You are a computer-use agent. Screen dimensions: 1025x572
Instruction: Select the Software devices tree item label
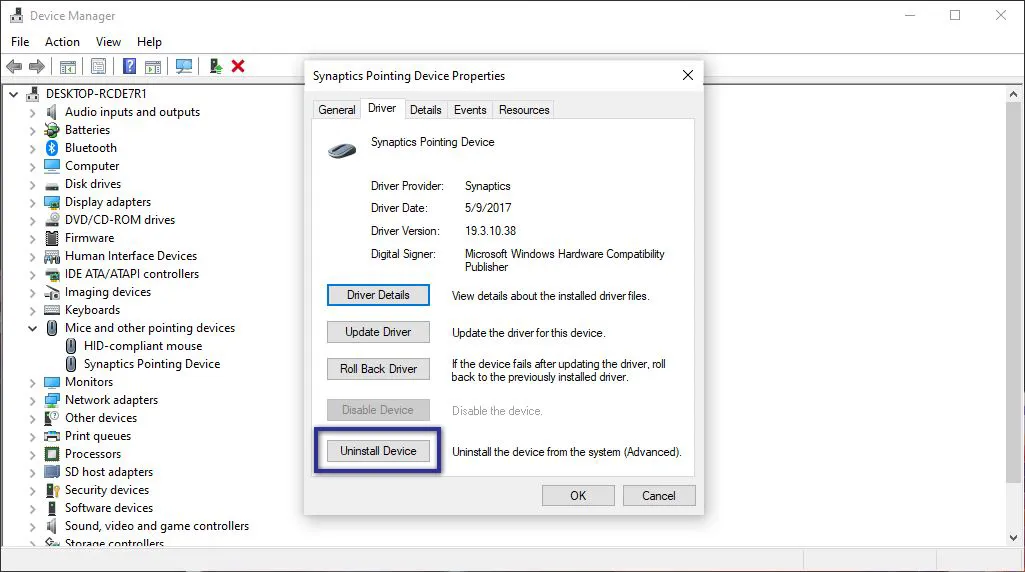109,508
